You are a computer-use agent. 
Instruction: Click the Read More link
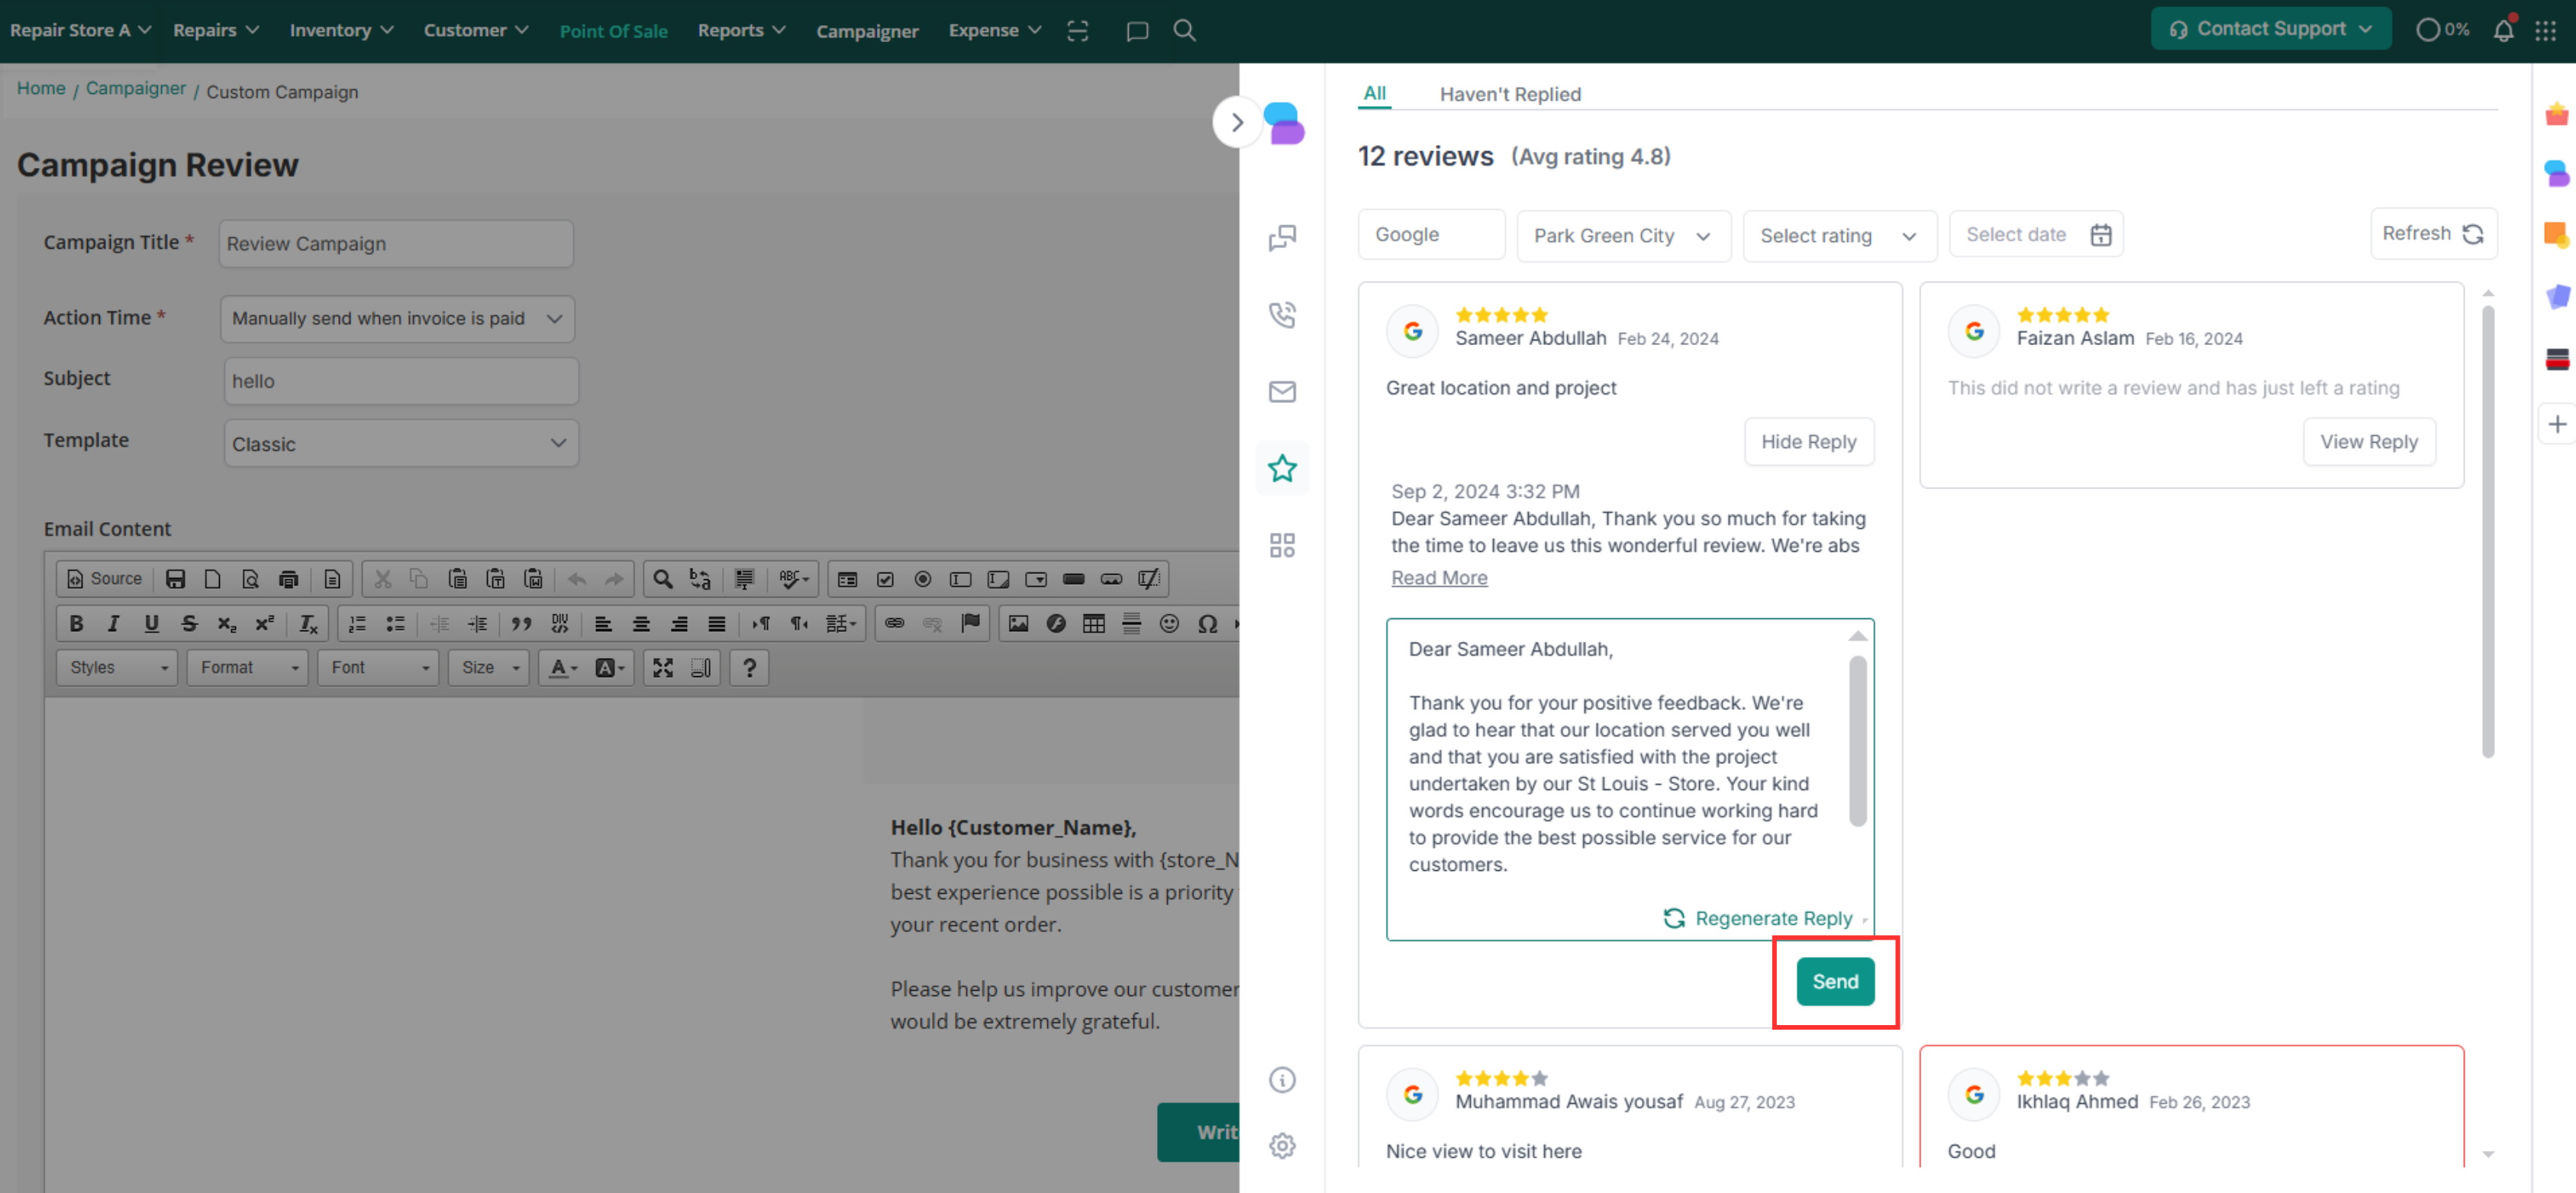point(1439,578)
